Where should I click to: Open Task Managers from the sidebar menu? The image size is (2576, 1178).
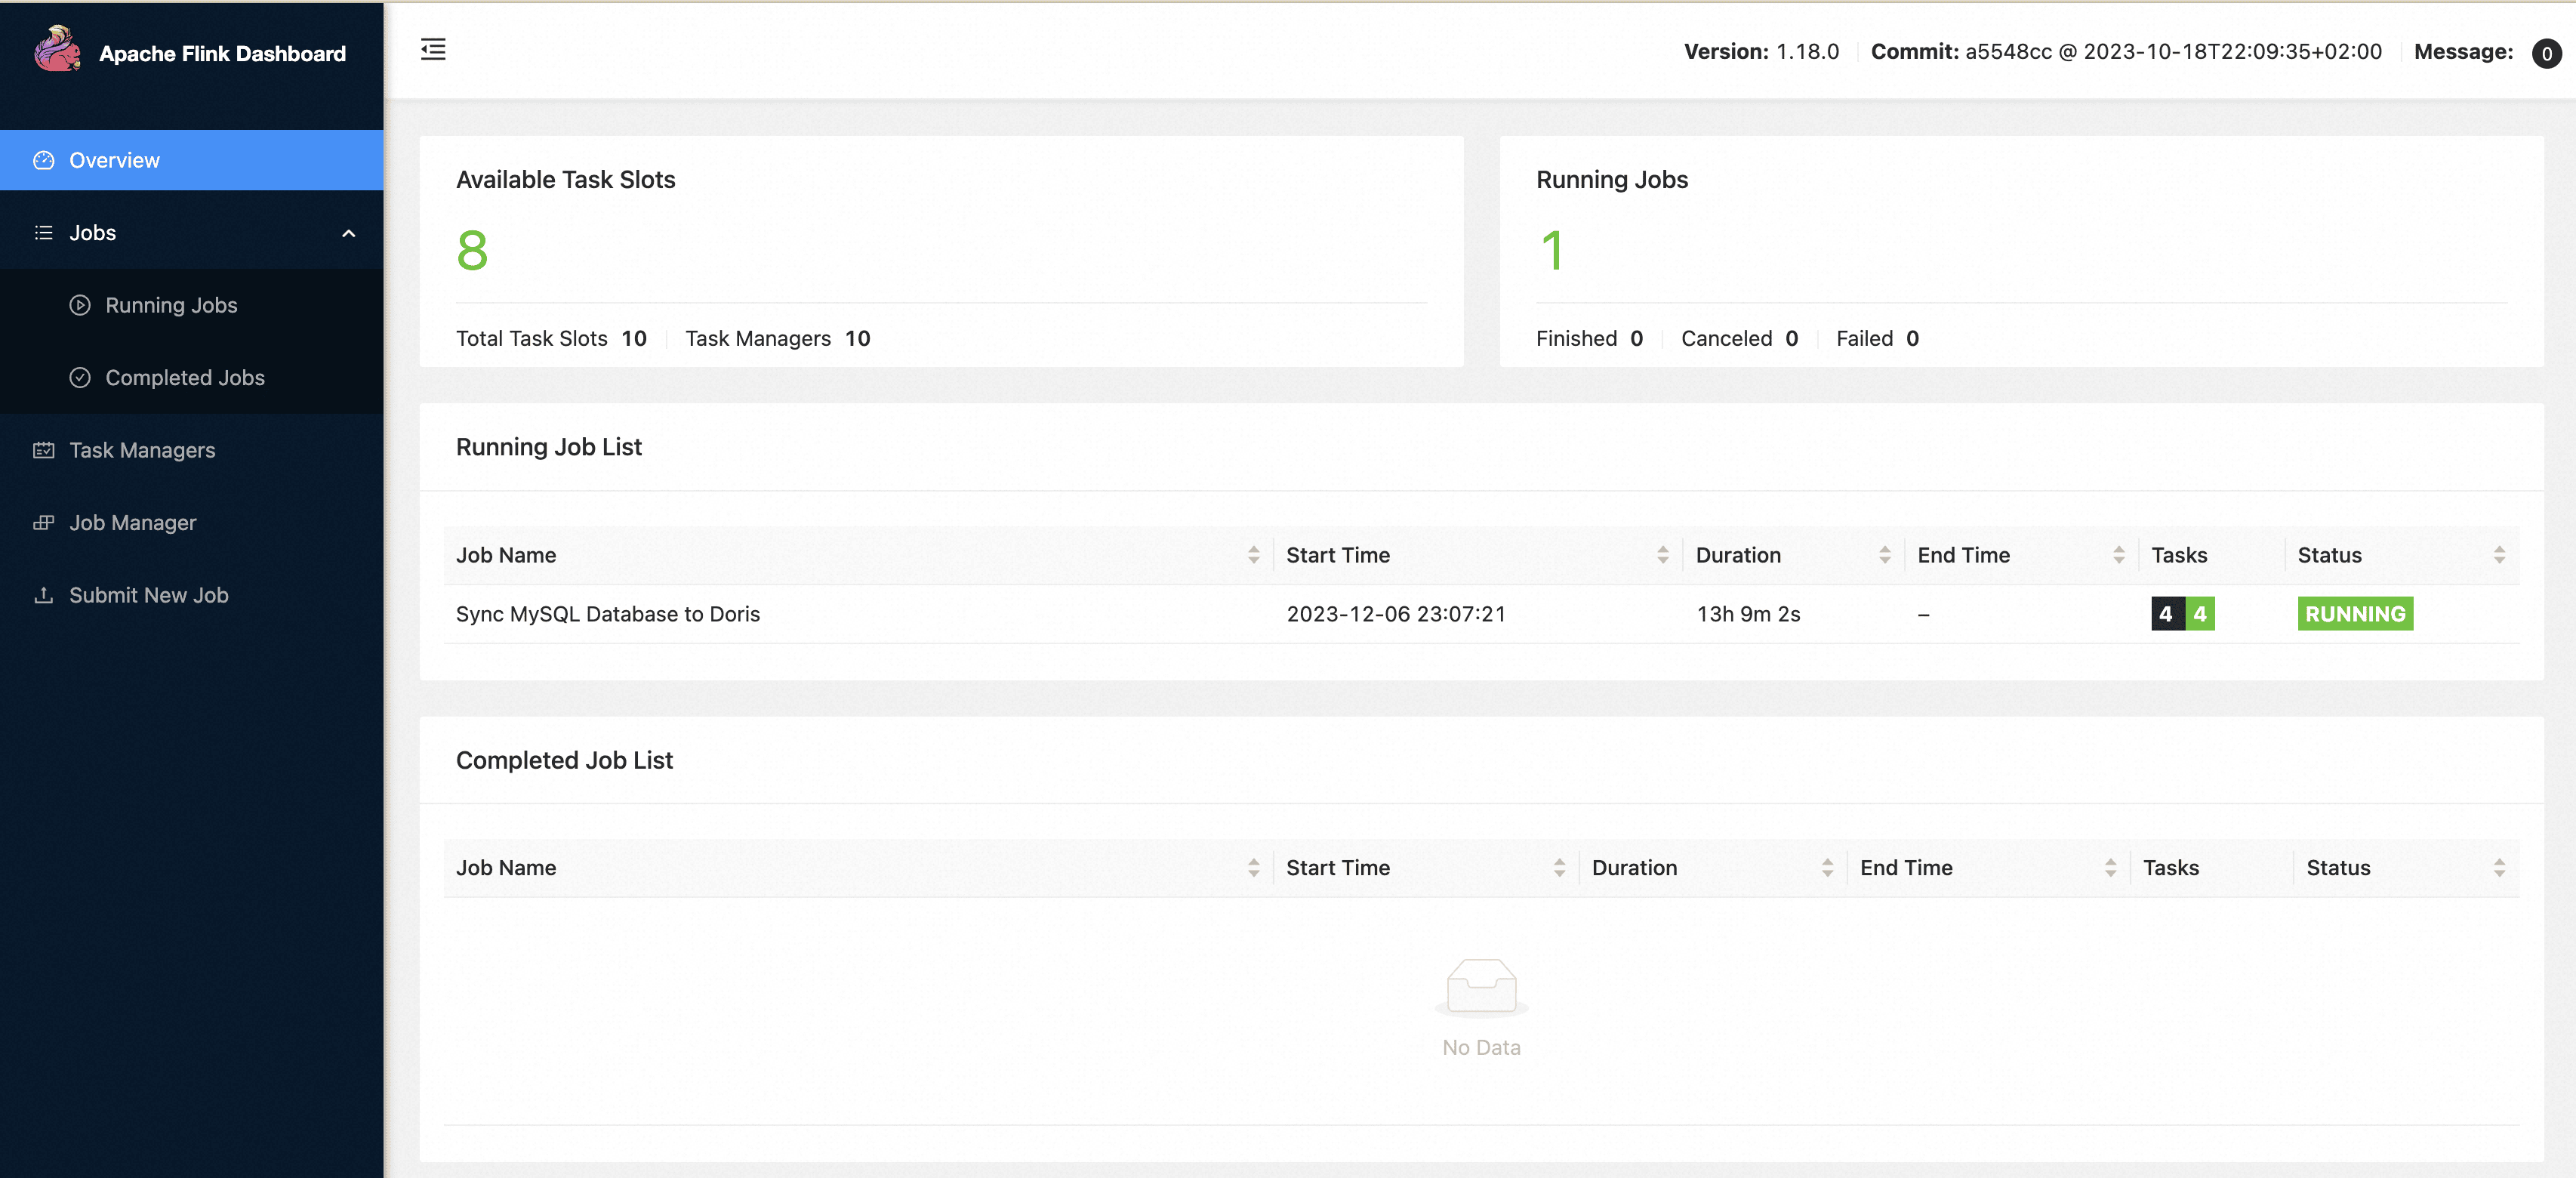click(142, 450)
